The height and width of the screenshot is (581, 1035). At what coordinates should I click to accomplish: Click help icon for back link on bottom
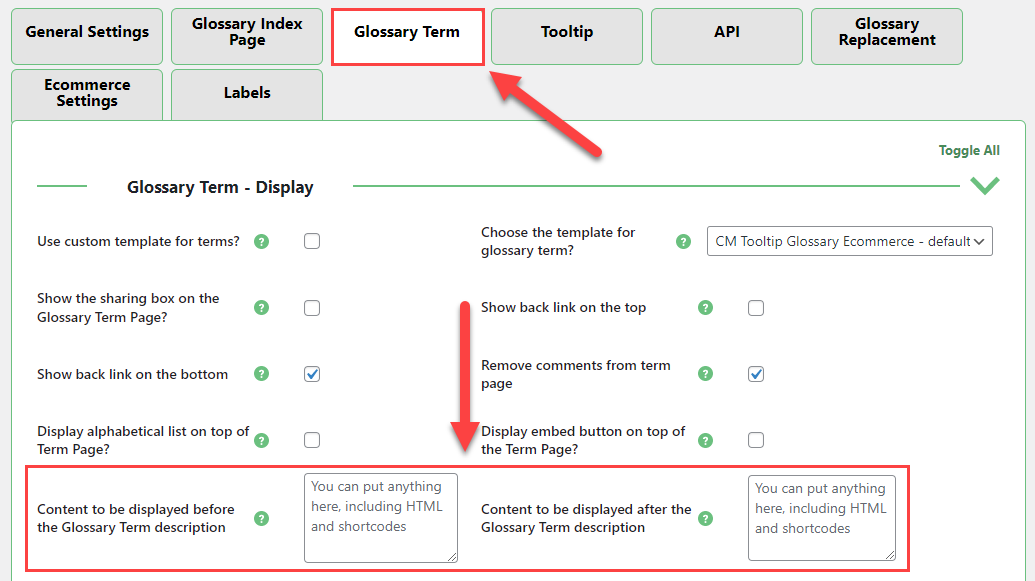[x=261, y=374]
